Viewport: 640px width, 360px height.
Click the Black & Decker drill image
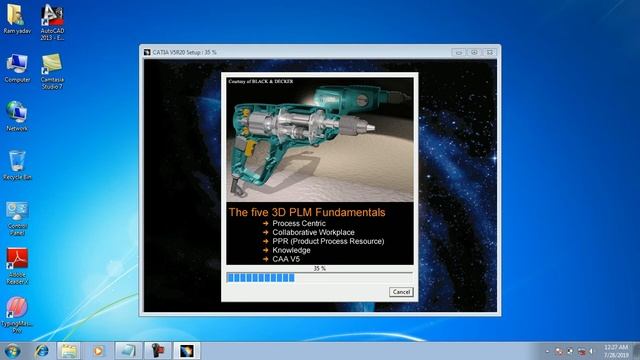(x=320, y=140)
